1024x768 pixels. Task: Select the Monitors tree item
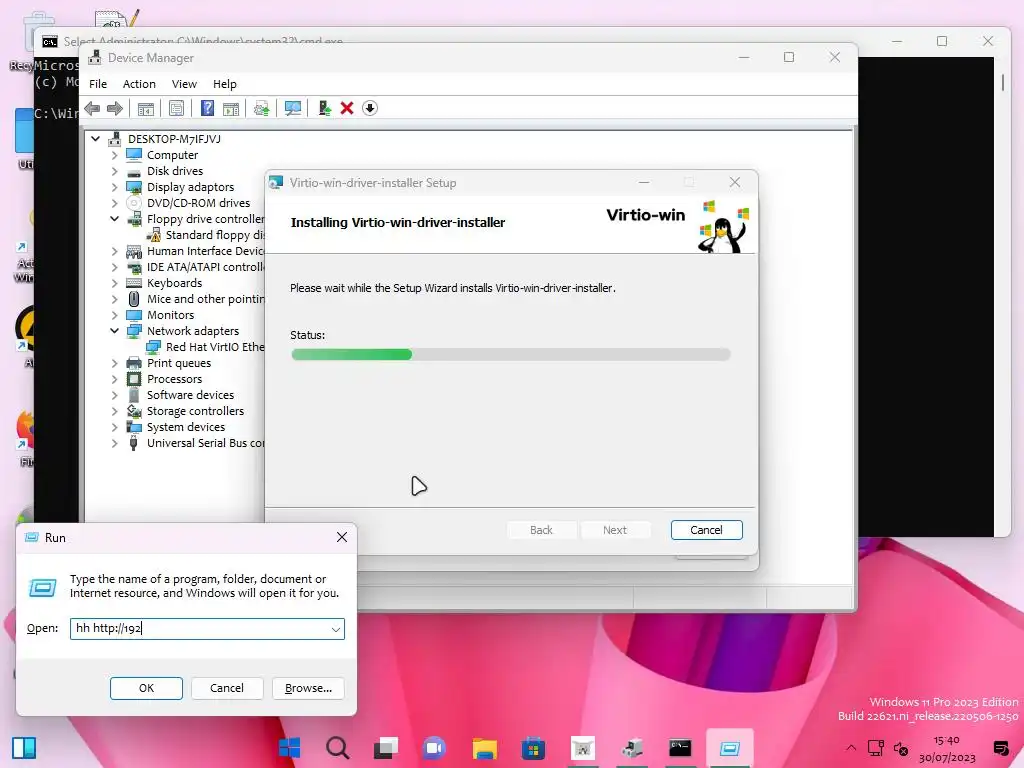(170, 315)
